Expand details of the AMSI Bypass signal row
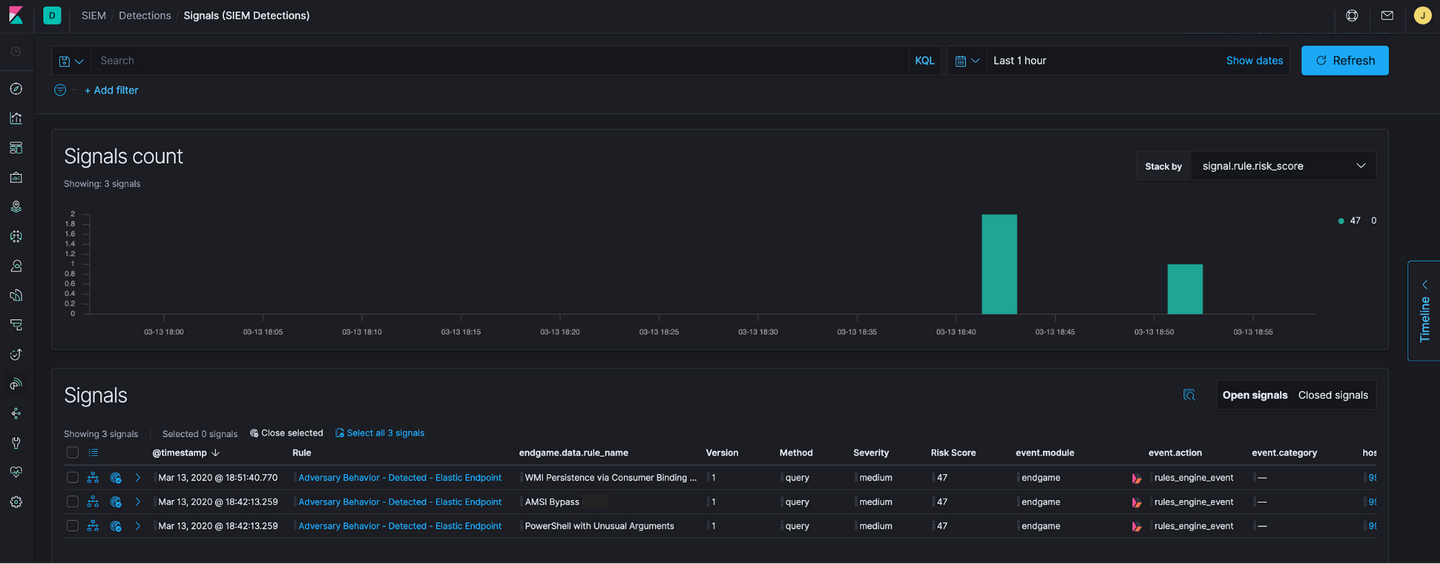1440x564 pixels. (x=138, y=502)
